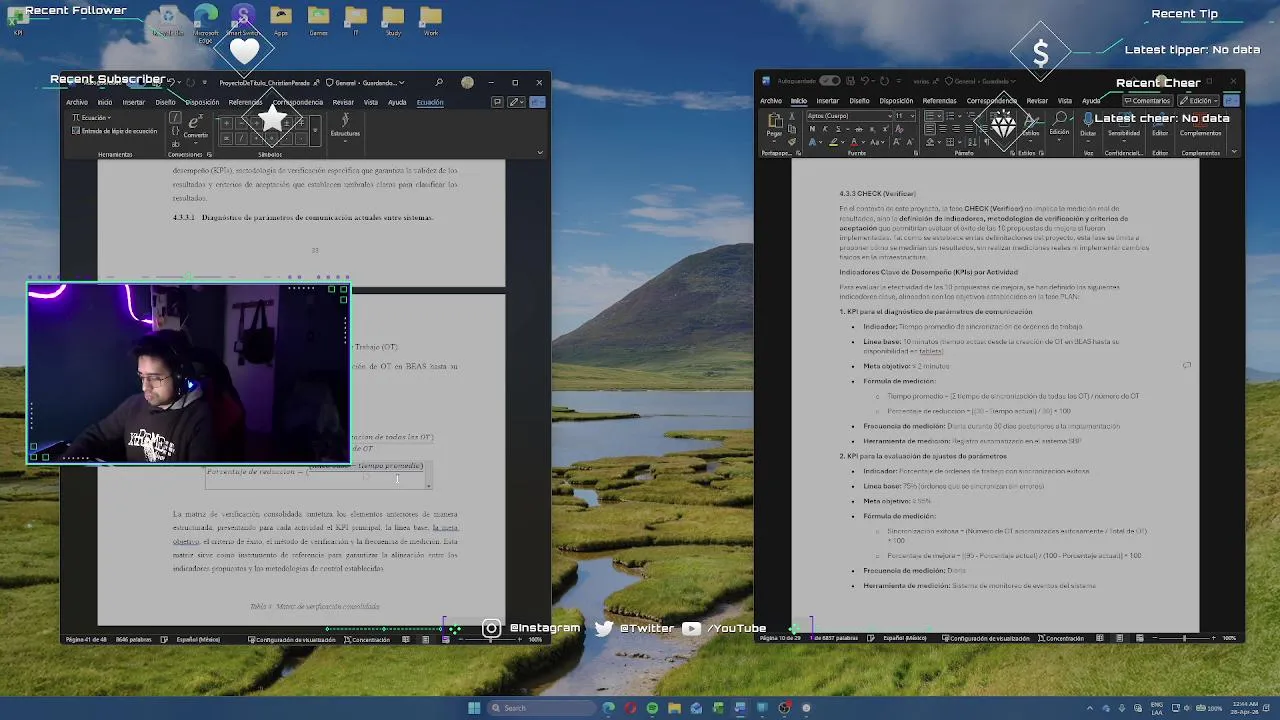Screen dimensions: 1280x720
Task: Open Complementos add-ins button
Action: [1200, 123]
